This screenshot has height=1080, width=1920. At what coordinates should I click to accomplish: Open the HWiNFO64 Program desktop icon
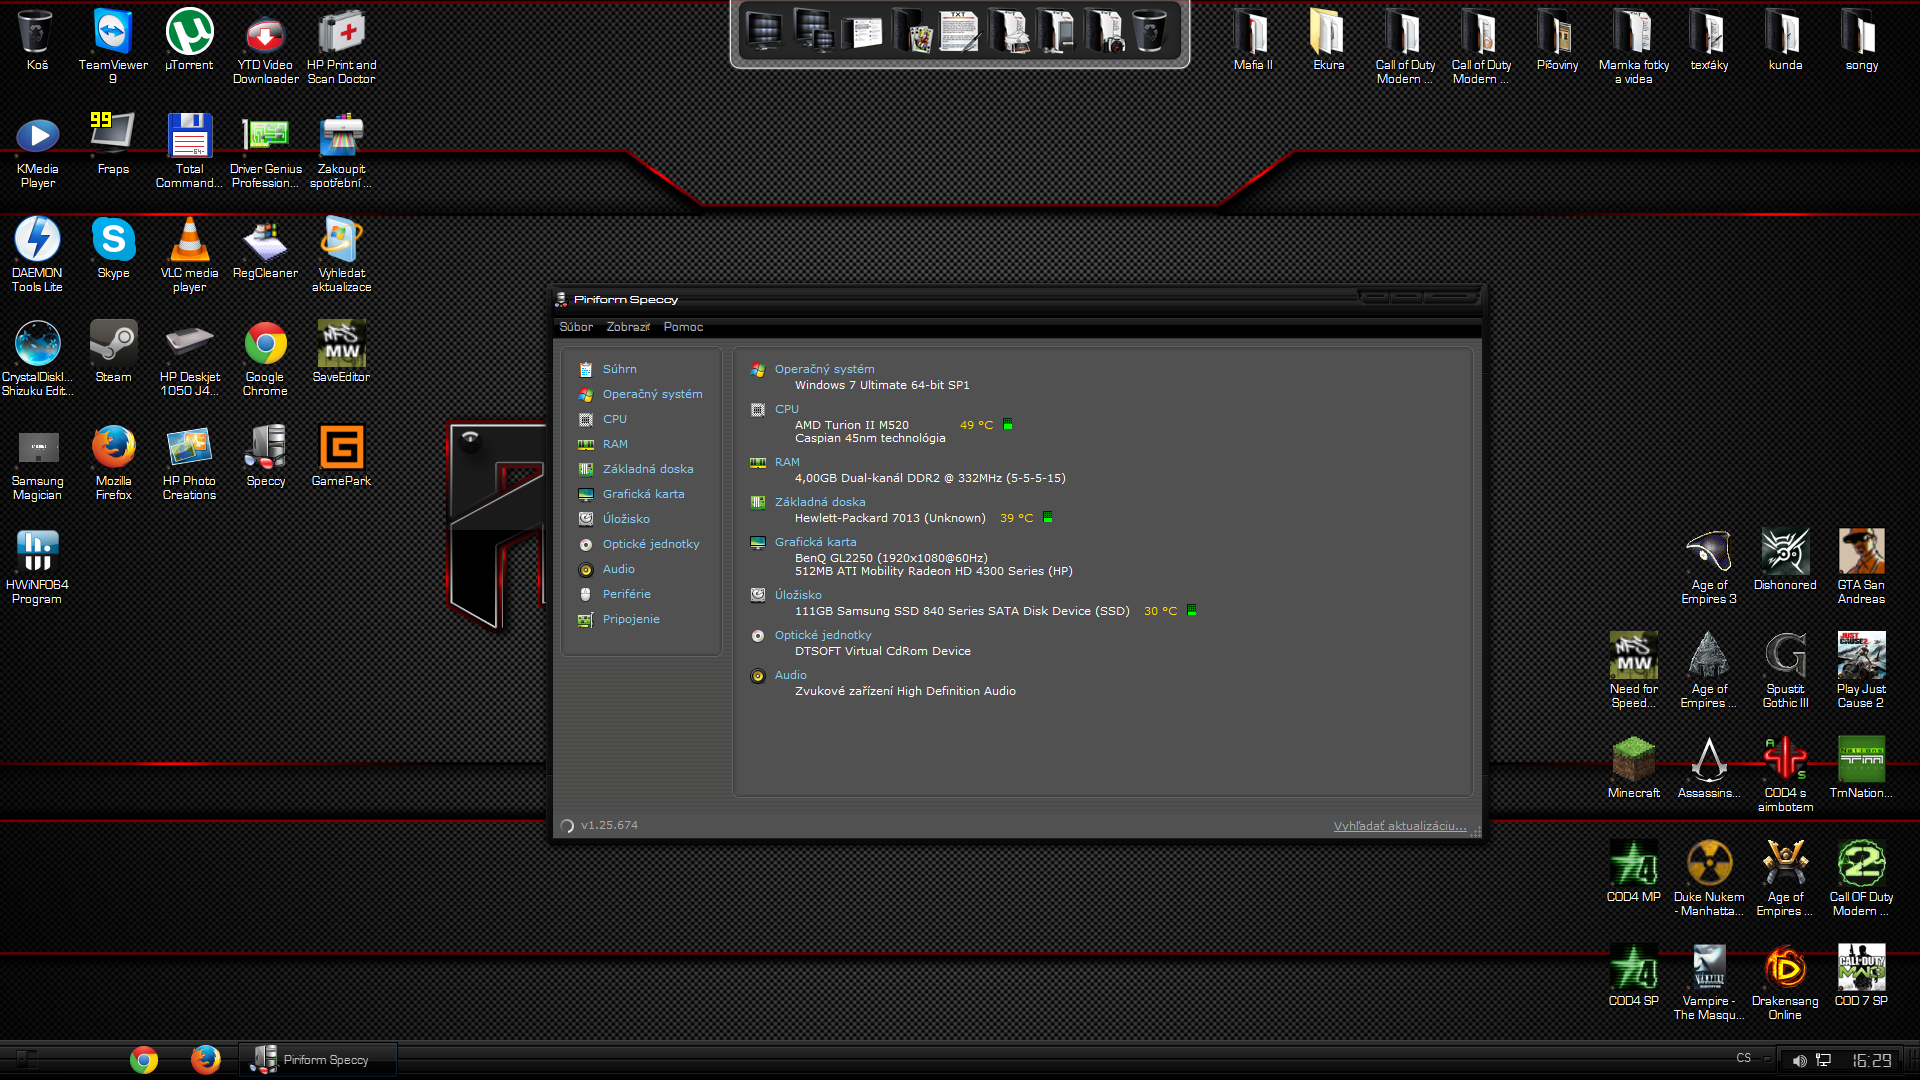[x=37, y=566]
